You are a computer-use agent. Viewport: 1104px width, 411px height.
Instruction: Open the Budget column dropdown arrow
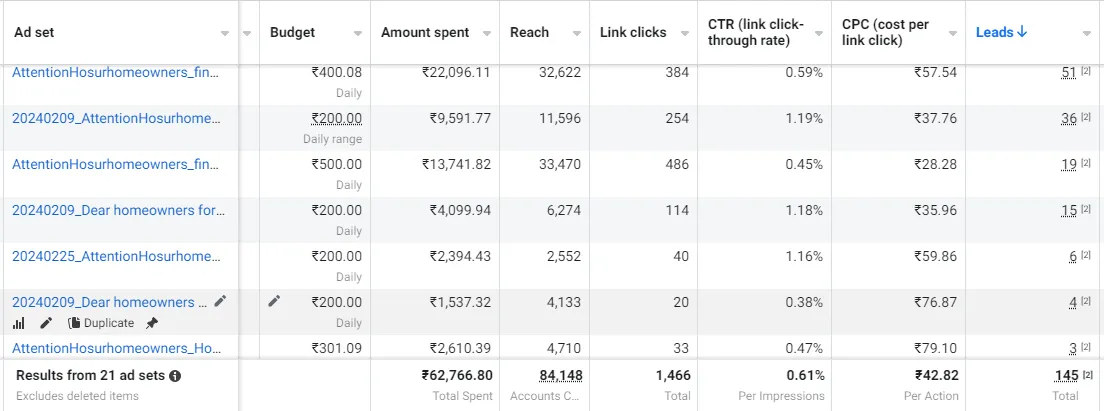(357, 33)
